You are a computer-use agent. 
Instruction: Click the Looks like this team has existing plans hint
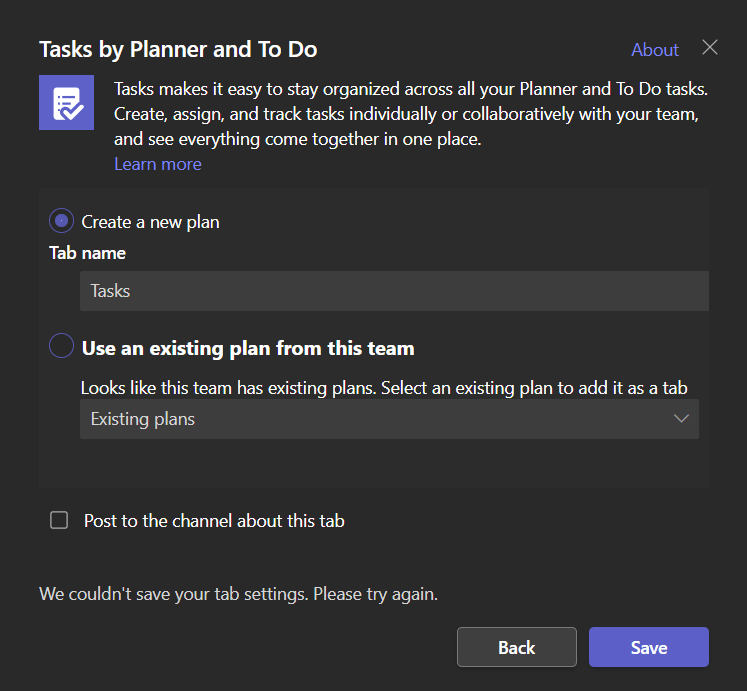point(384,388)
